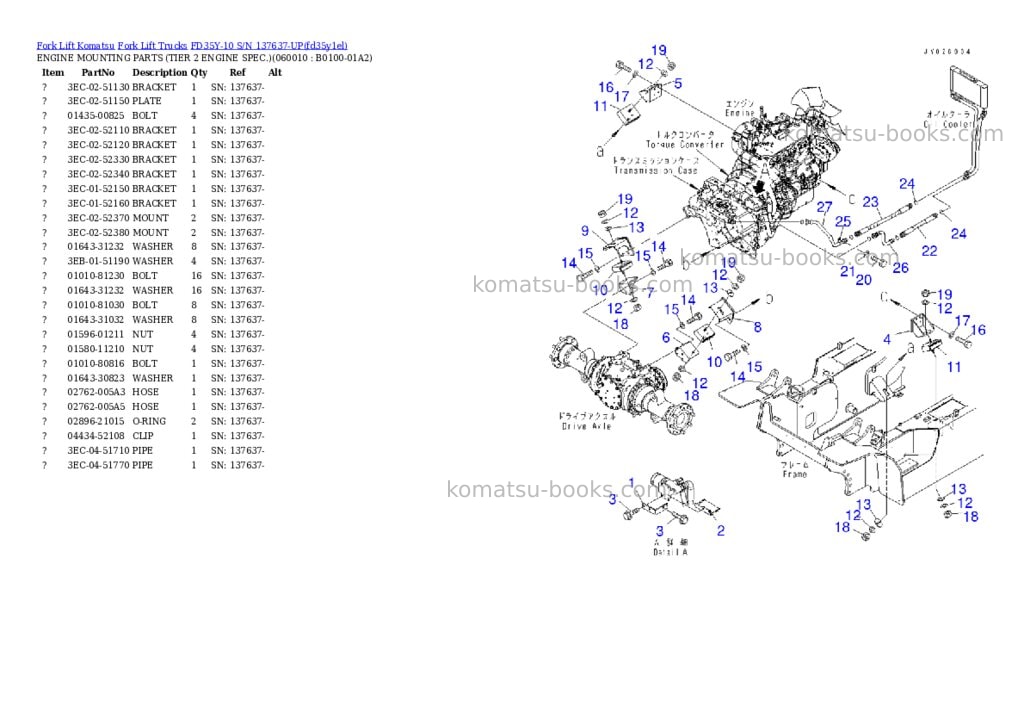The height and width of the screenshot is (725, 1024).
Task: Click callout number 4 in the diagram
Action: point(887,340)
